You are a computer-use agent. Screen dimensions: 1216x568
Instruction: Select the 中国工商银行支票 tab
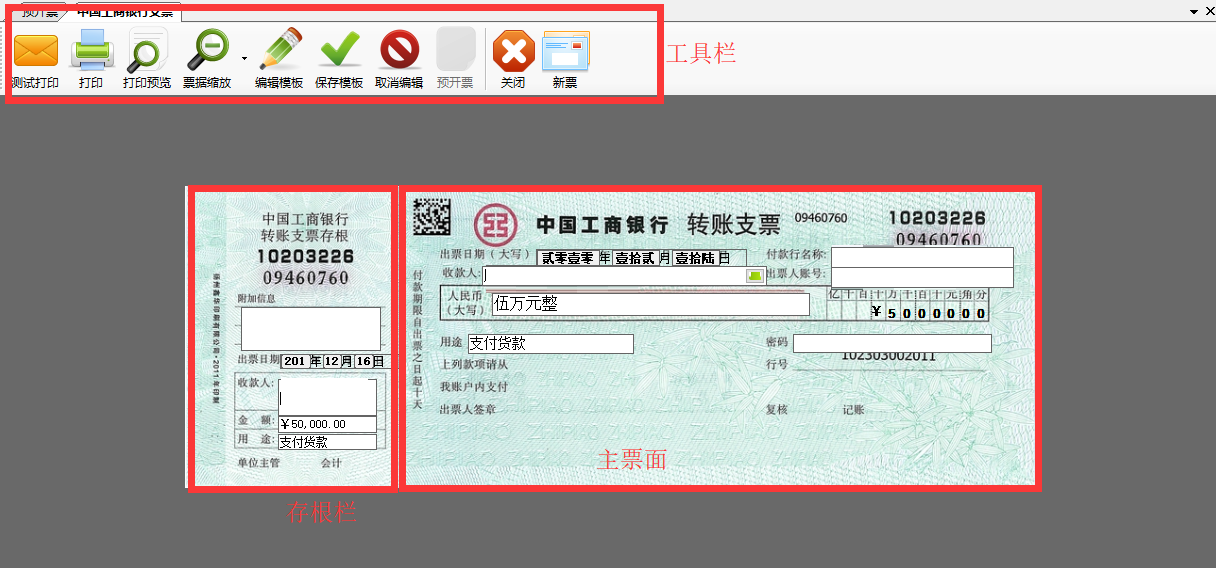pyautogui.click(x=125, y=12)
